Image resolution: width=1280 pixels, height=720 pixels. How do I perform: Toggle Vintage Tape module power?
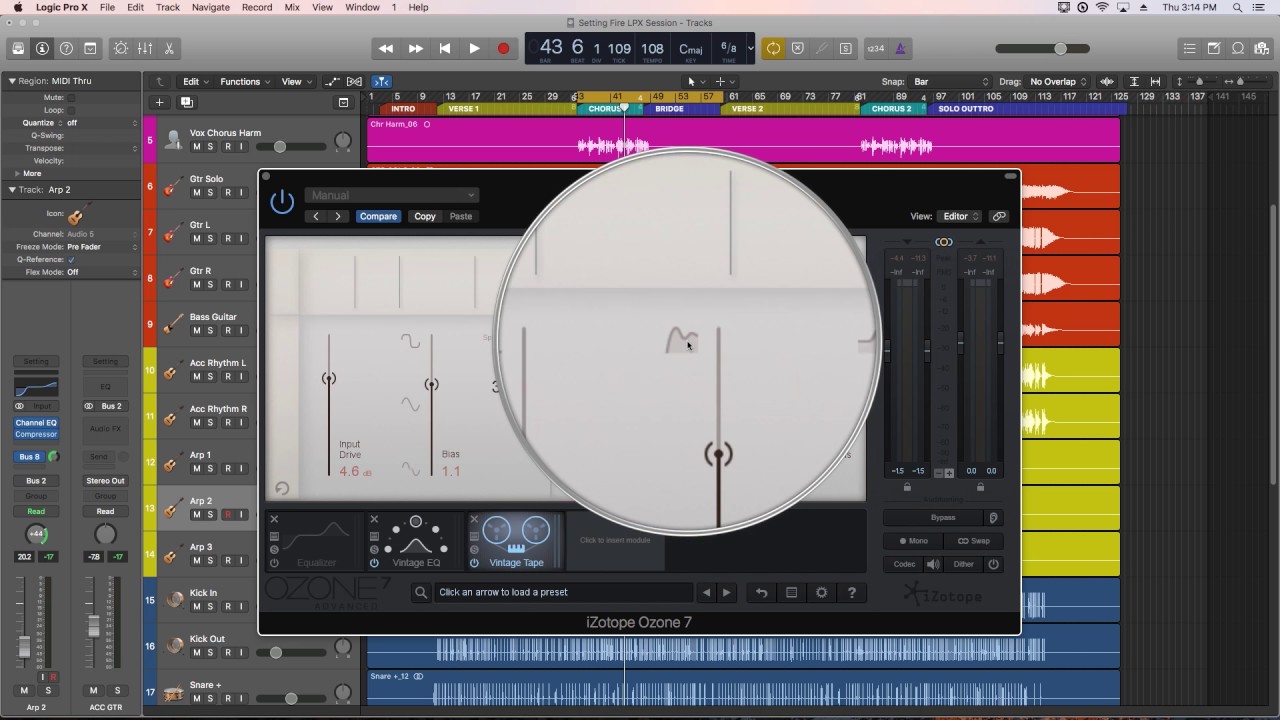tap(474, 563)
